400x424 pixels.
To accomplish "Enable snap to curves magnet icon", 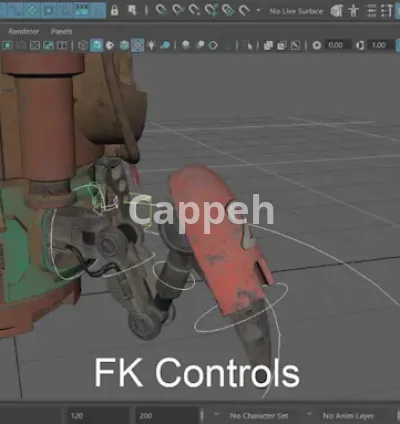I will click(x=178, y=10).
